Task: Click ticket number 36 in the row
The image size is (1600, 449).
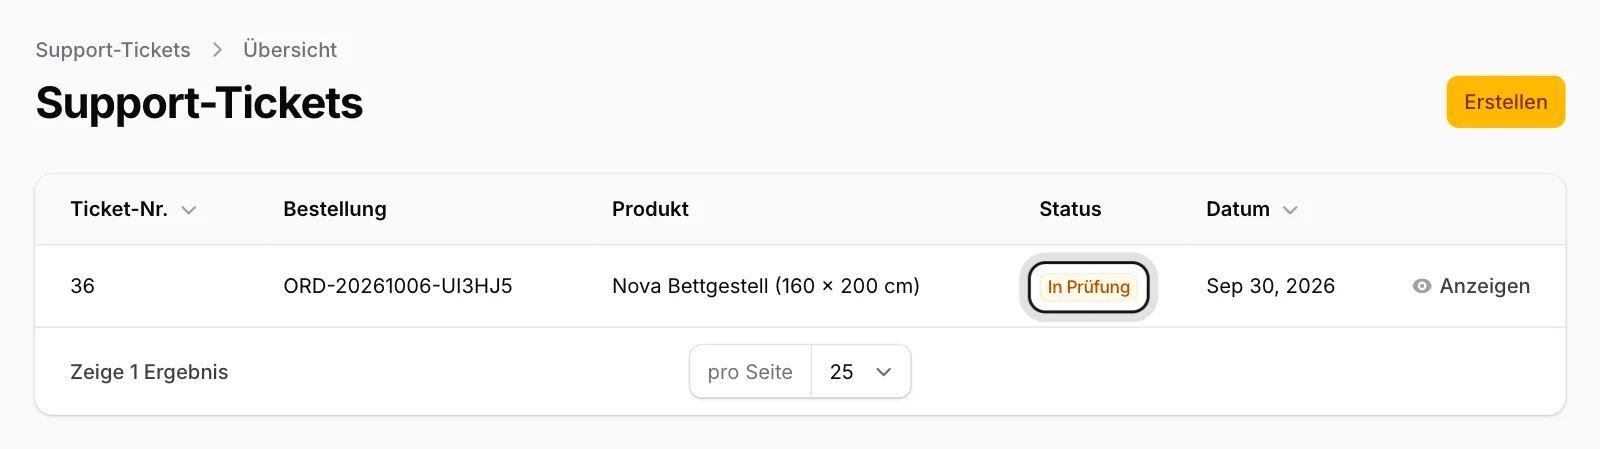Action: [83, 286]
